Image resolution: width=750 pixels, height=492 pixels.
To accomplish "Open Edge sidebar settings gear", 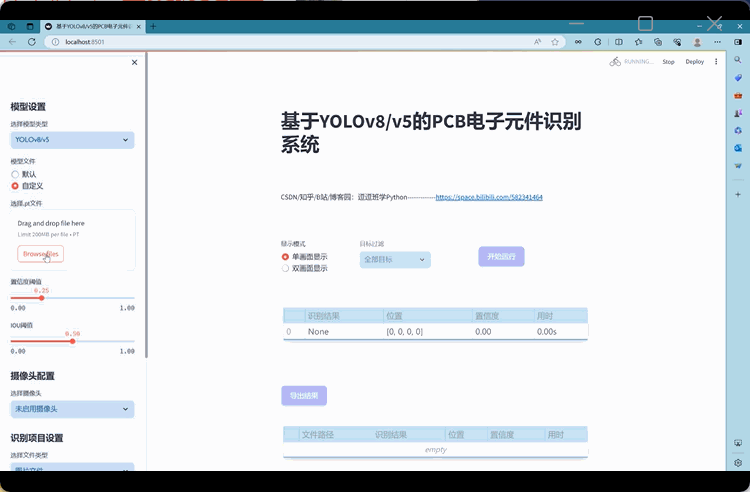I will (738, 462).
